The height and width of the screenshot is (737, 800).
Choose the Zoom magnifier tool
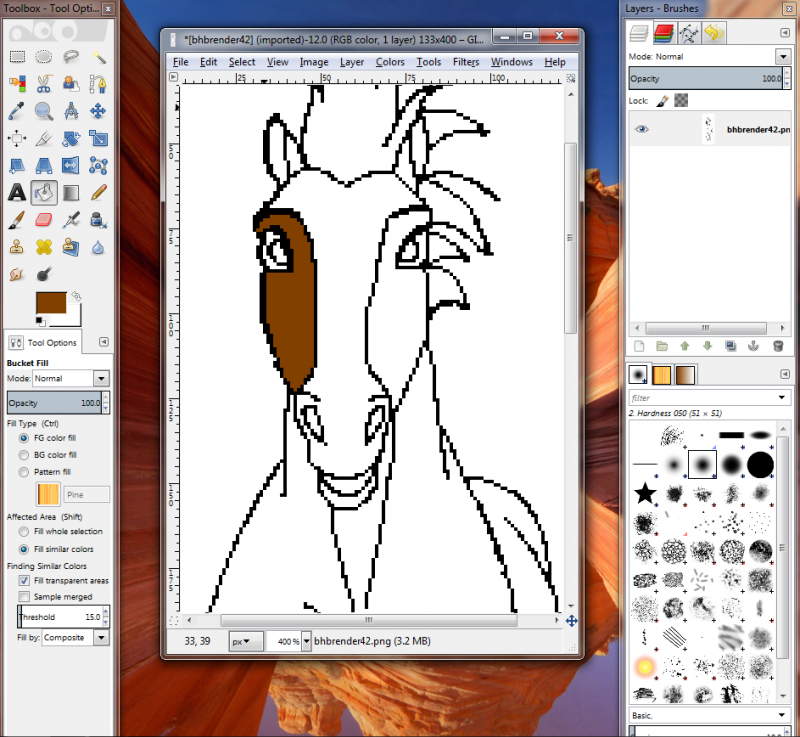44,111
